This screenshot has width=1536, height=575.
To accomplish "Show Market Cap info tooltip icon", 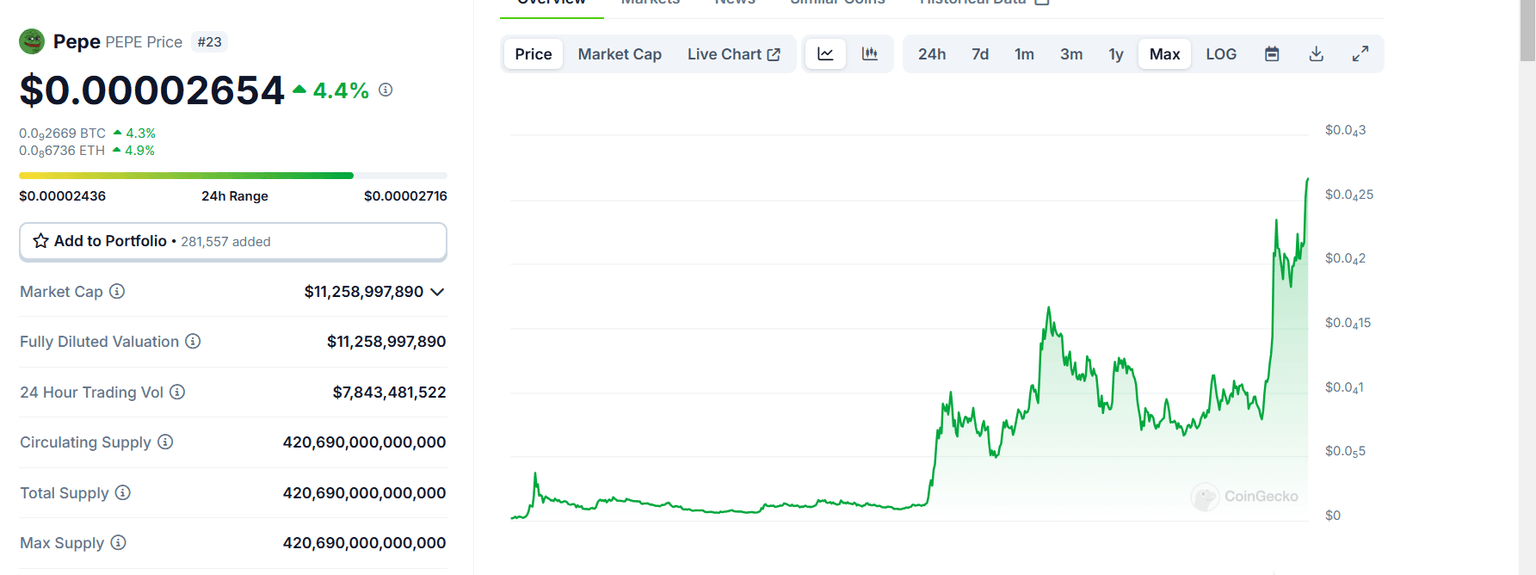I will pos(117,292).
